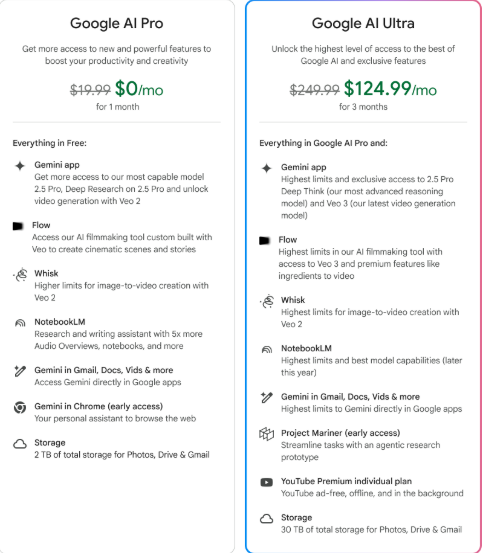This screenshot has height=553, width=482.
Task: Select the Google AI Pro plan title
Action: click(117, 23)
